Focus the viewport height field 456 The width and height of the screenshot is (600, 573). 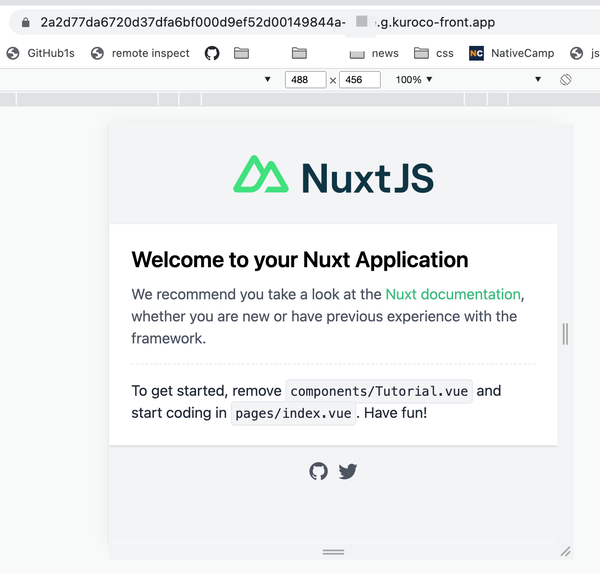tap(360, 80)
